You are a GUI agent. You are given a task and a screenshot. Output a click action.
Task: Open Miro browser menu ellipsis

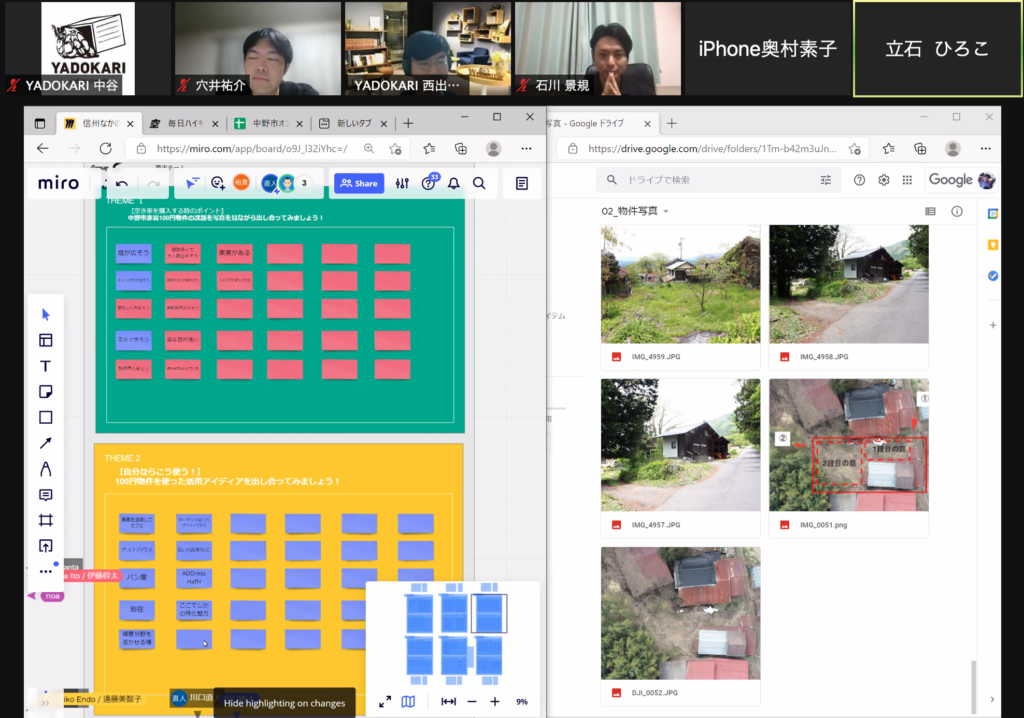[526, 148]
